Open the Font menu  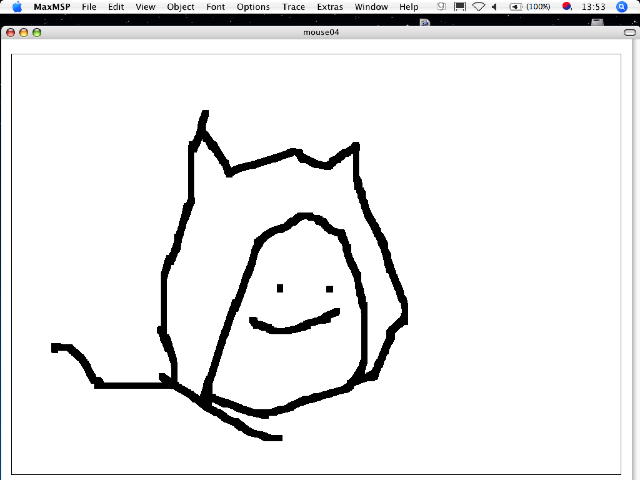click(x=216, y=7)
